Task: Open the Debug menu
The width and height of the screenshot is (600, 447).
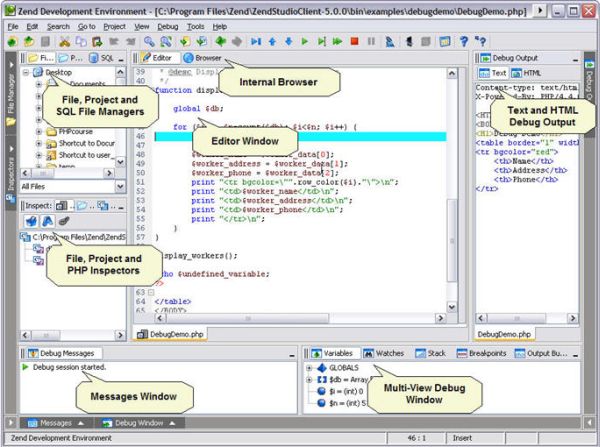Action: (167, 25)
